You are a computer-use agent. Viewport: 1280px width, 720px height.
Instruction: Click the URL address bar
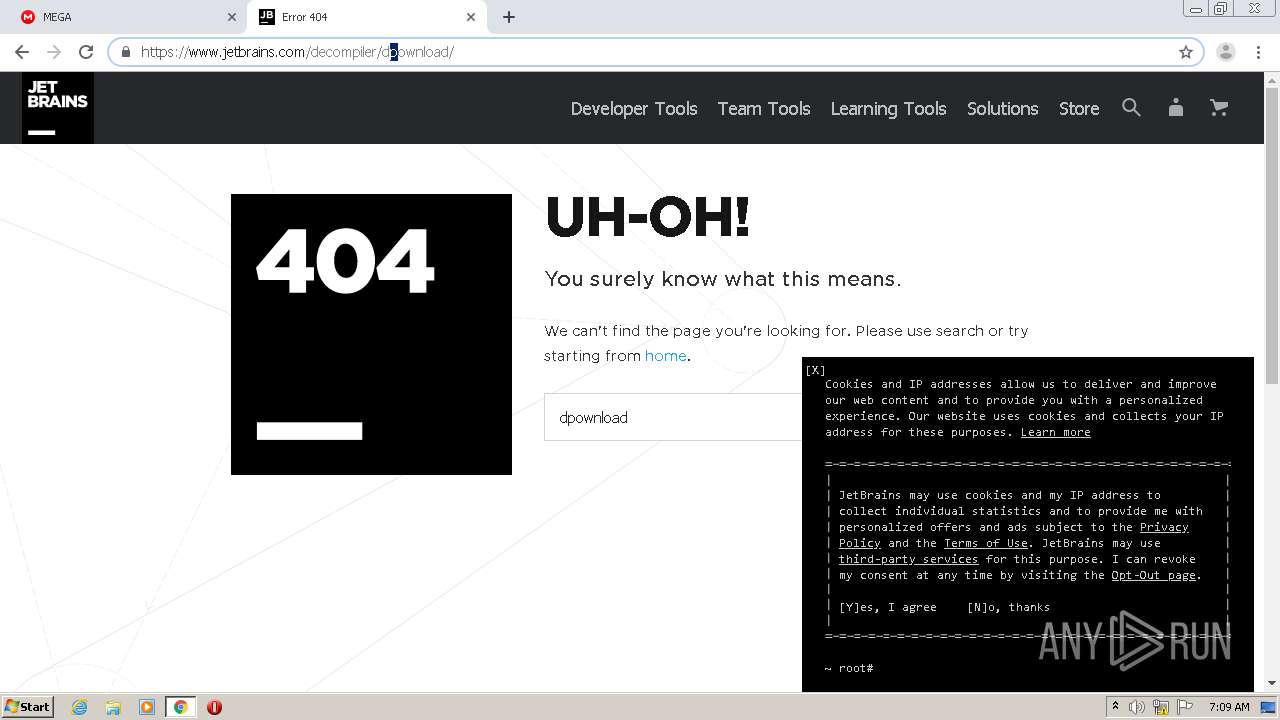point(655,52)
